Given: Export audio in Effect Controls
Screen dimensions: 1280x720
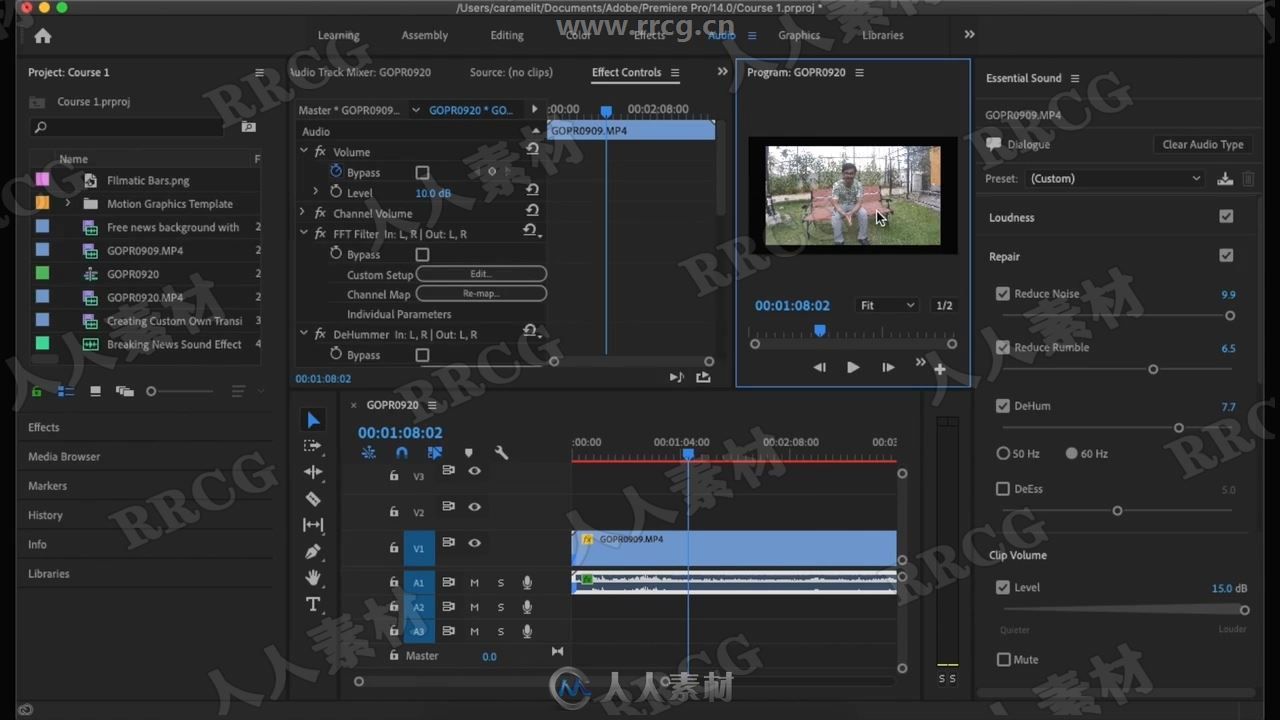Looking at the screenshot, I should (x=703, y=377).
